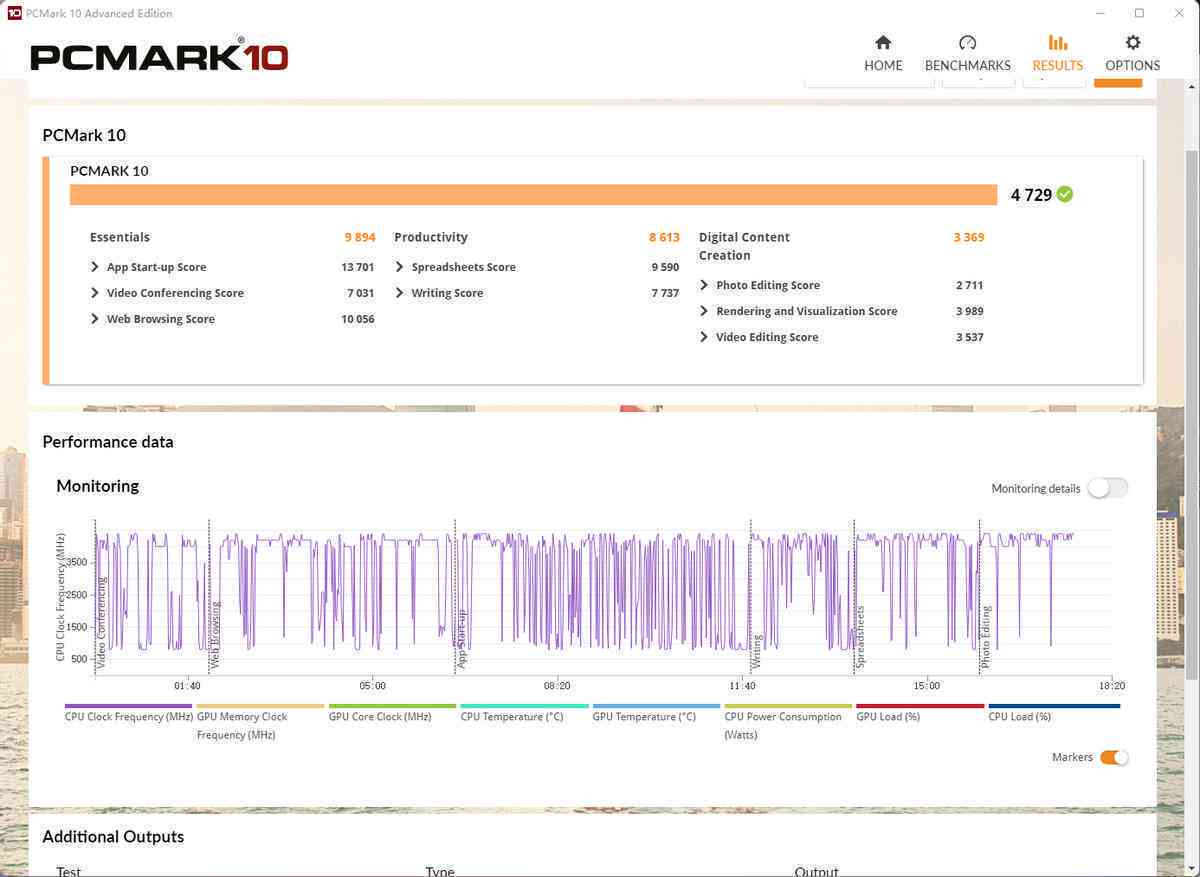Expand Web Browsing Score details

tap(95, 319)
